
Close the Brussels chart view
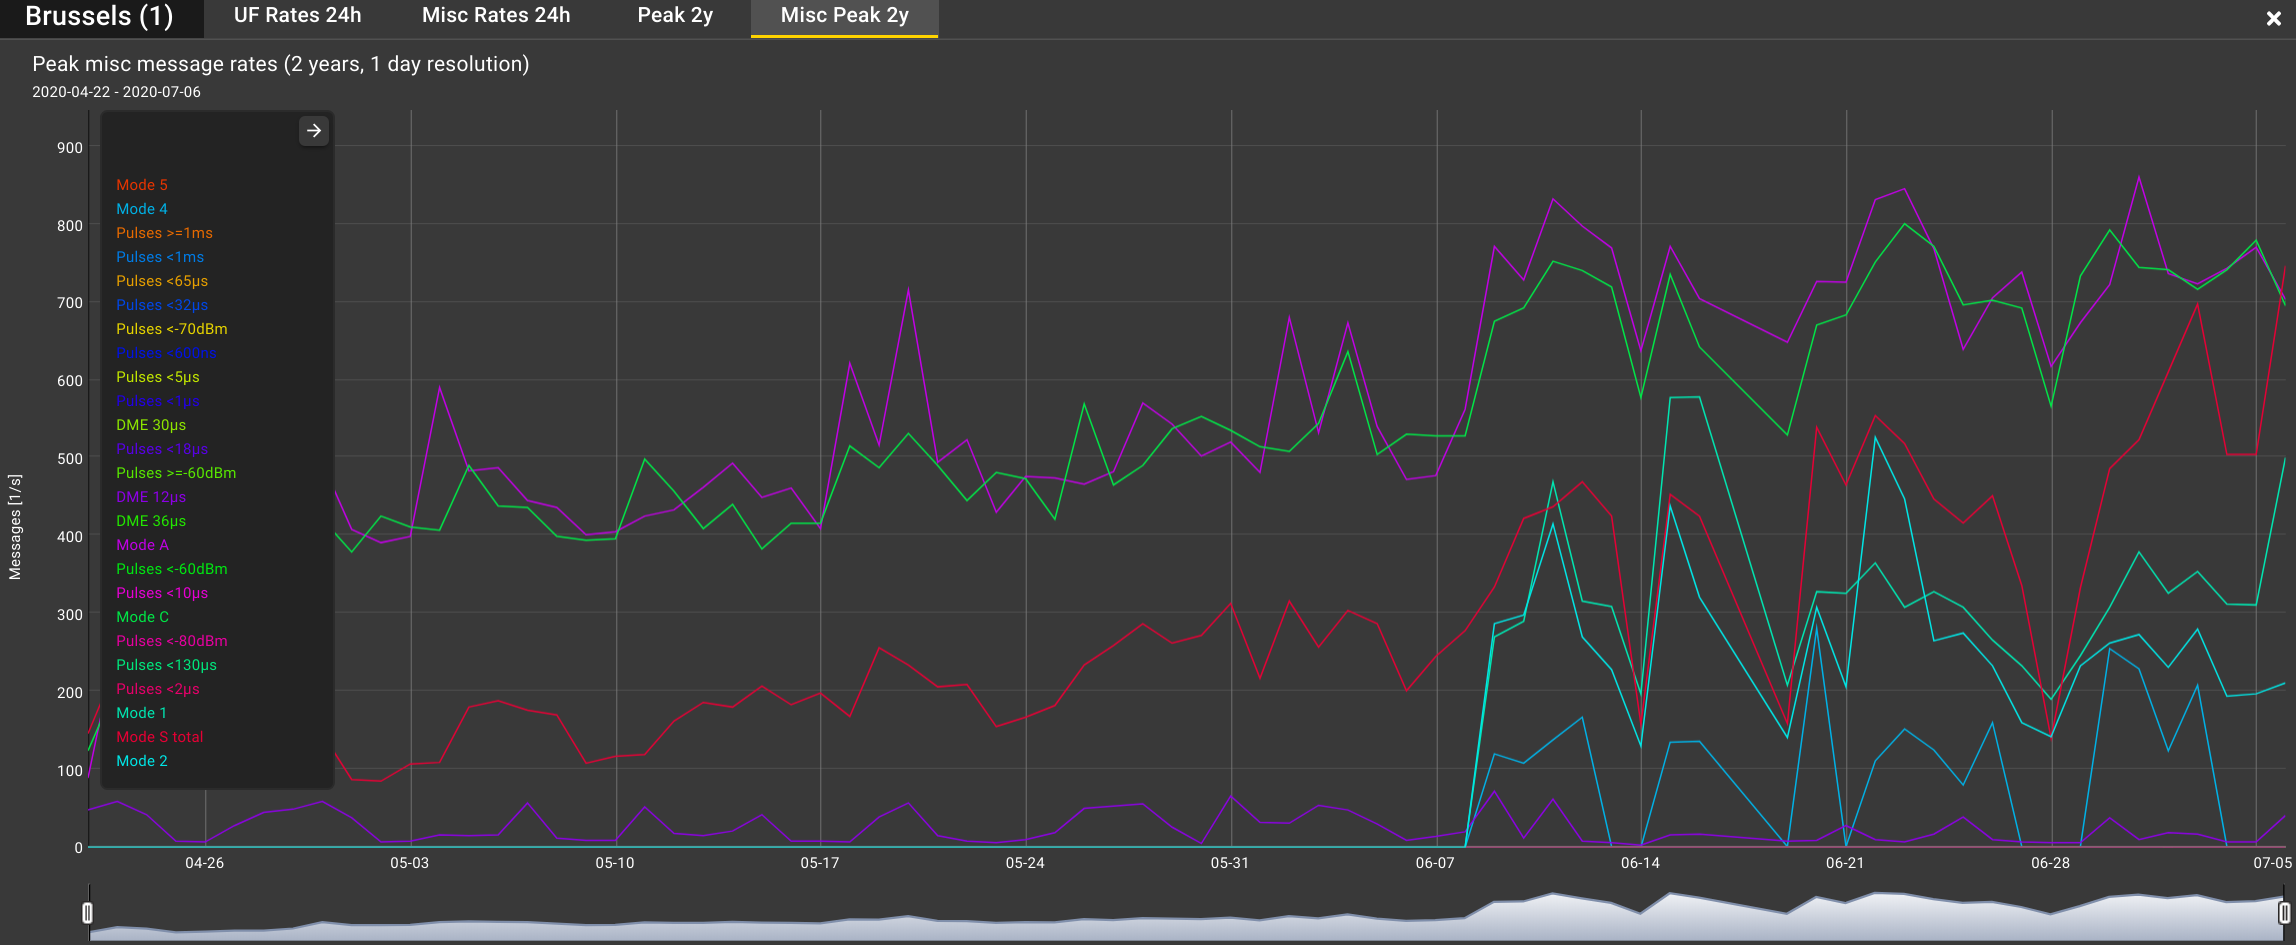click(x=2274, y=17)
